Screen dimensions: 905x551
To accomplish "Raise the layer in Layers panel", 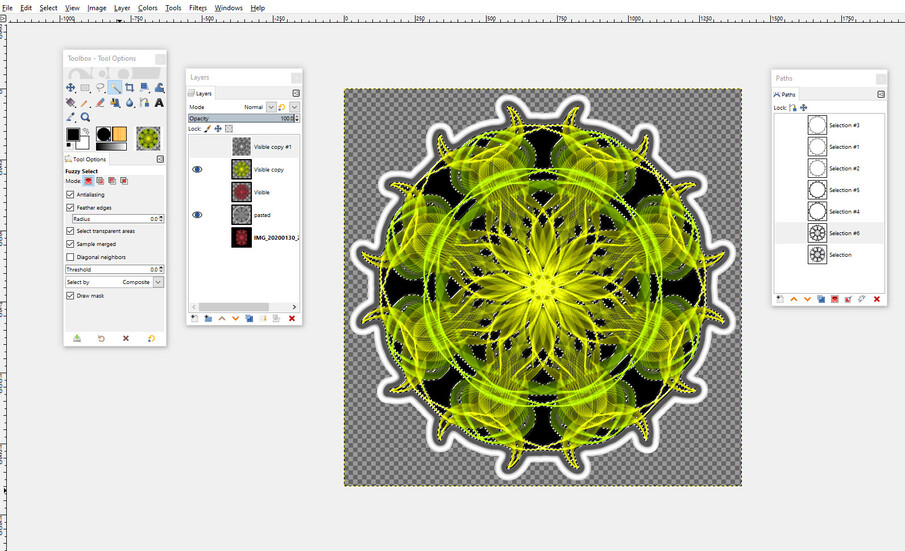I will [222, 318].
